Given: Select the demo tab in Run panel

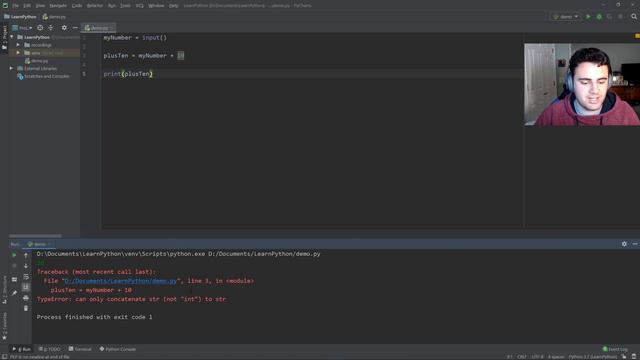Looking at the screenshot, I should coord(39,244).
